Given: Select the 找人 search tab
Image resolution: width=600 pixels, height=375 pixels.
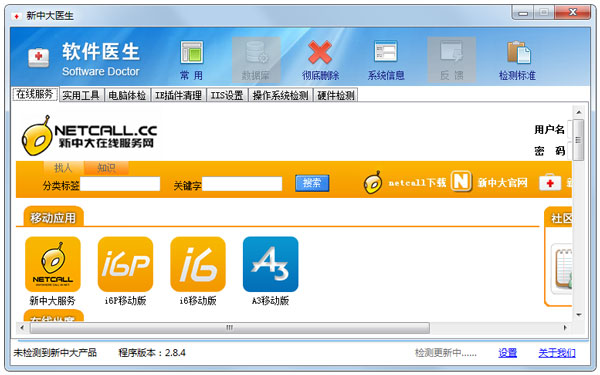Looking at the screenshot, I should click(63, 168).
